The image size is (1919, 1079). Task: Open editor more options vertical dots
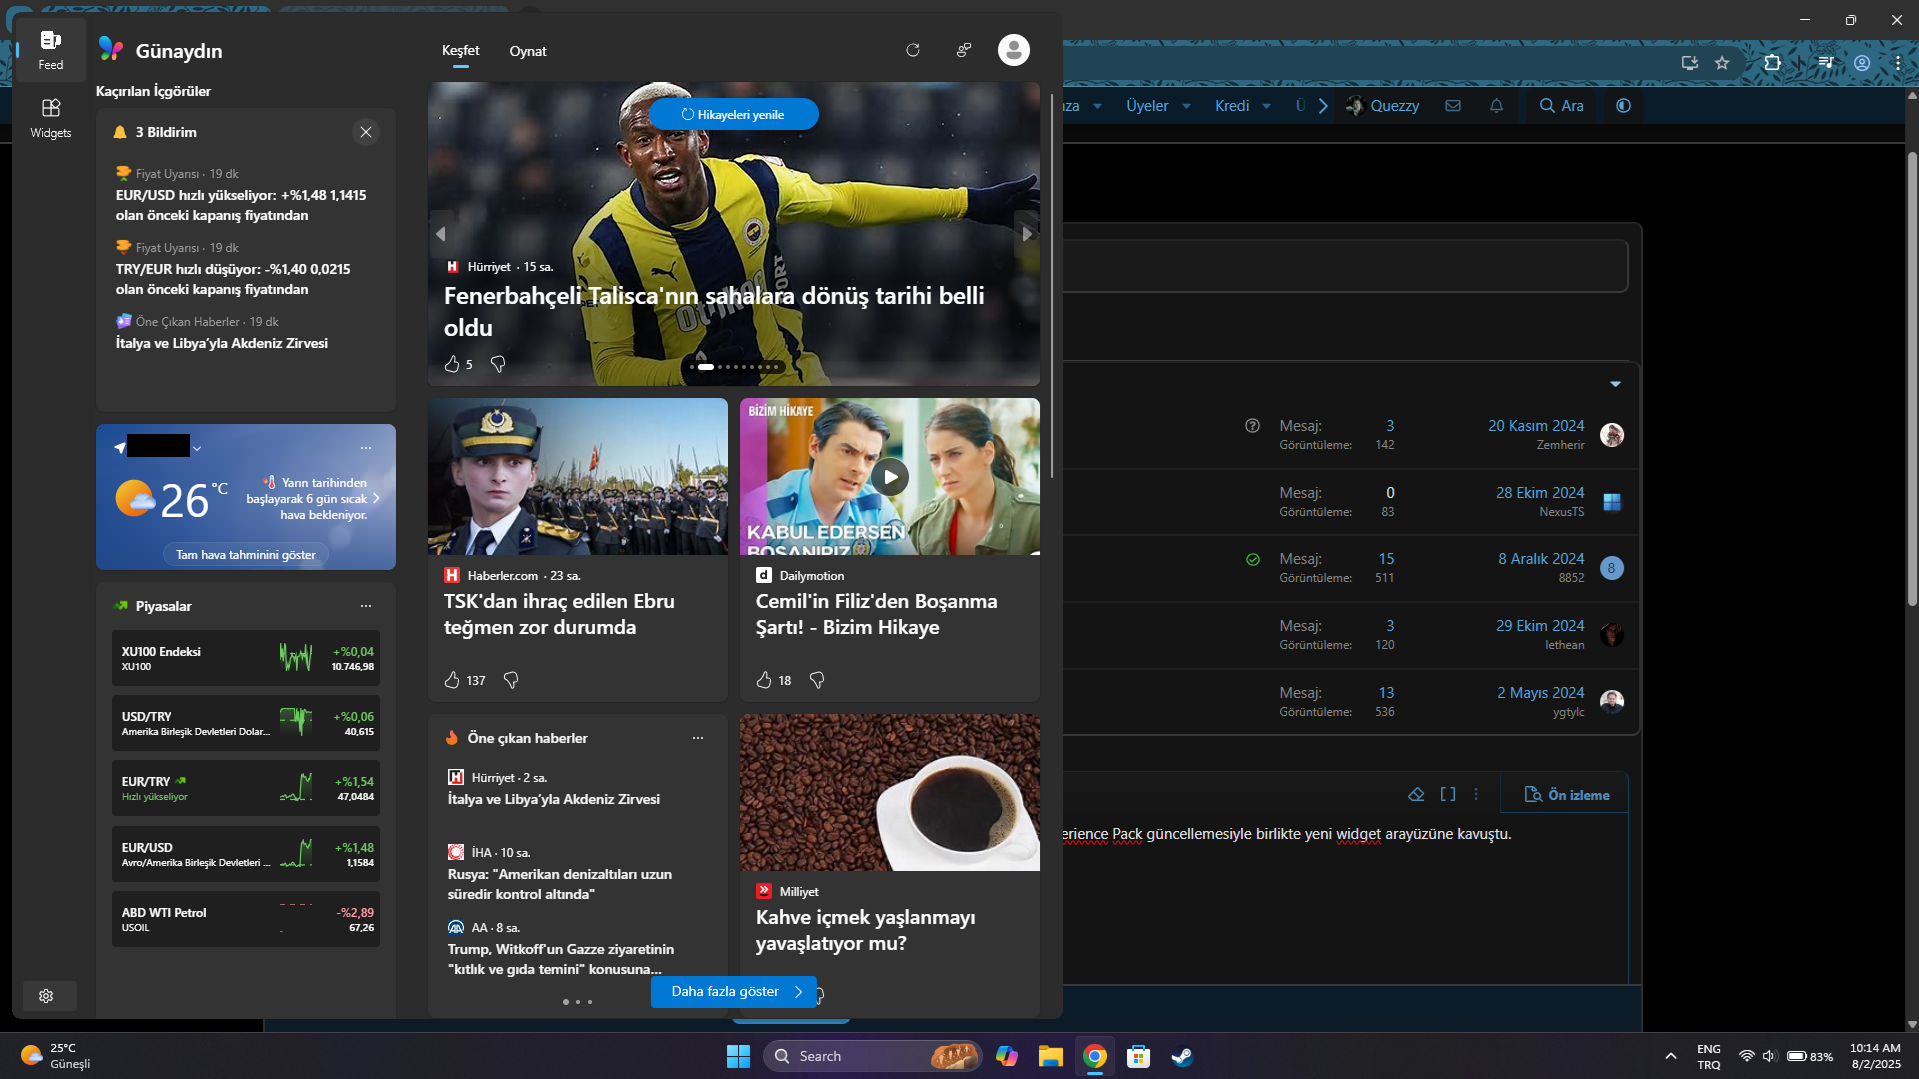1476,795
